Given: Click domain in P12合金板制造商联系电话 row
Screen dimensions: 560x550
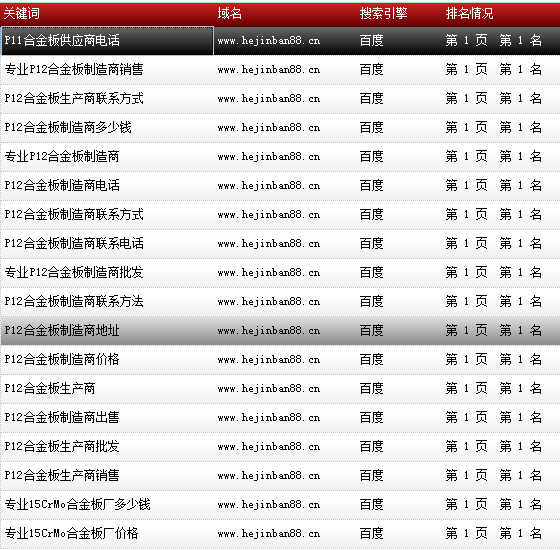Looking at the screenshot, I should (x=269, y=244).
